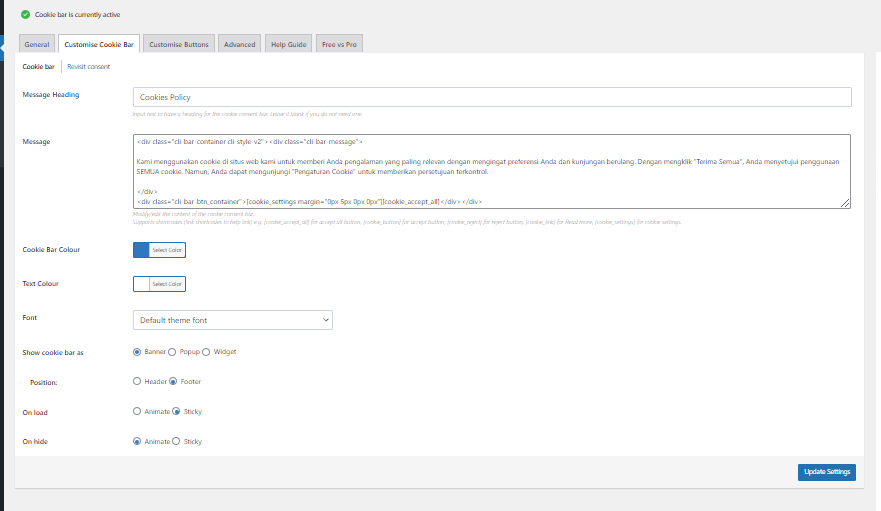Expand the Font dropdown
881x511 pixels.
coord(232,320)
